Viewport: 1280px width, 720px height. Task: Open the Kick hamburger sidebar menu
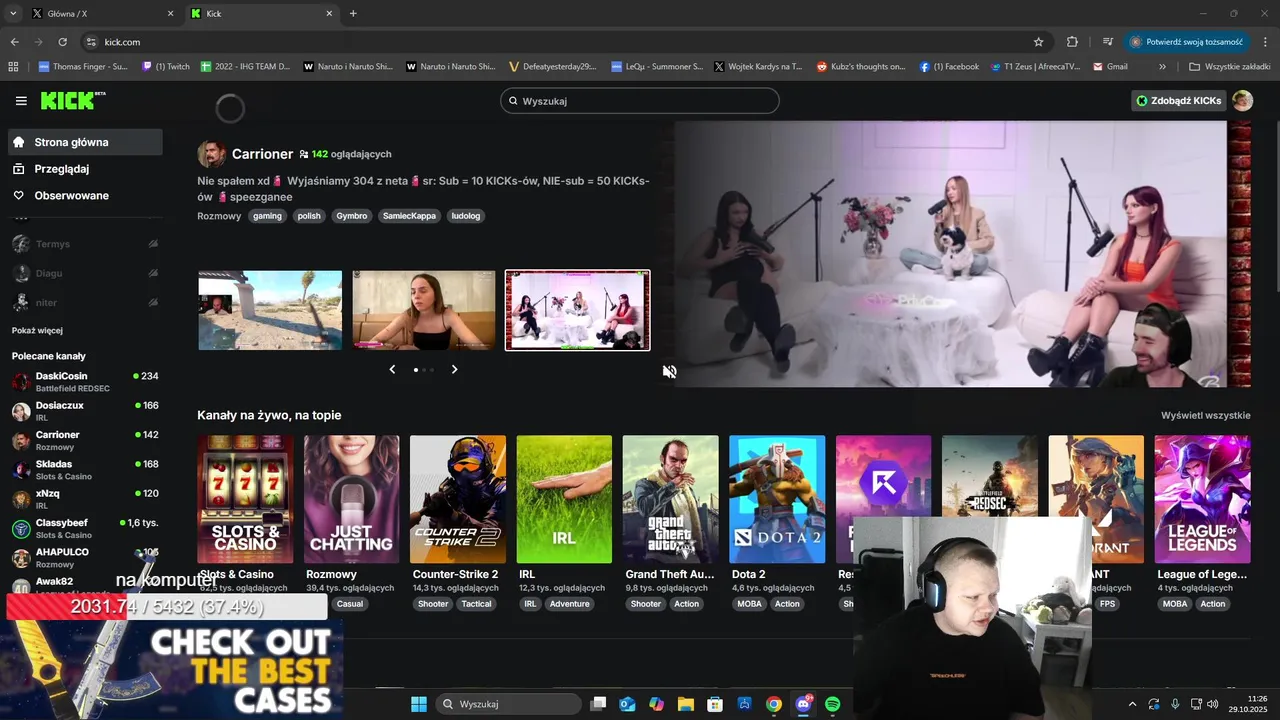click(21, 101)
